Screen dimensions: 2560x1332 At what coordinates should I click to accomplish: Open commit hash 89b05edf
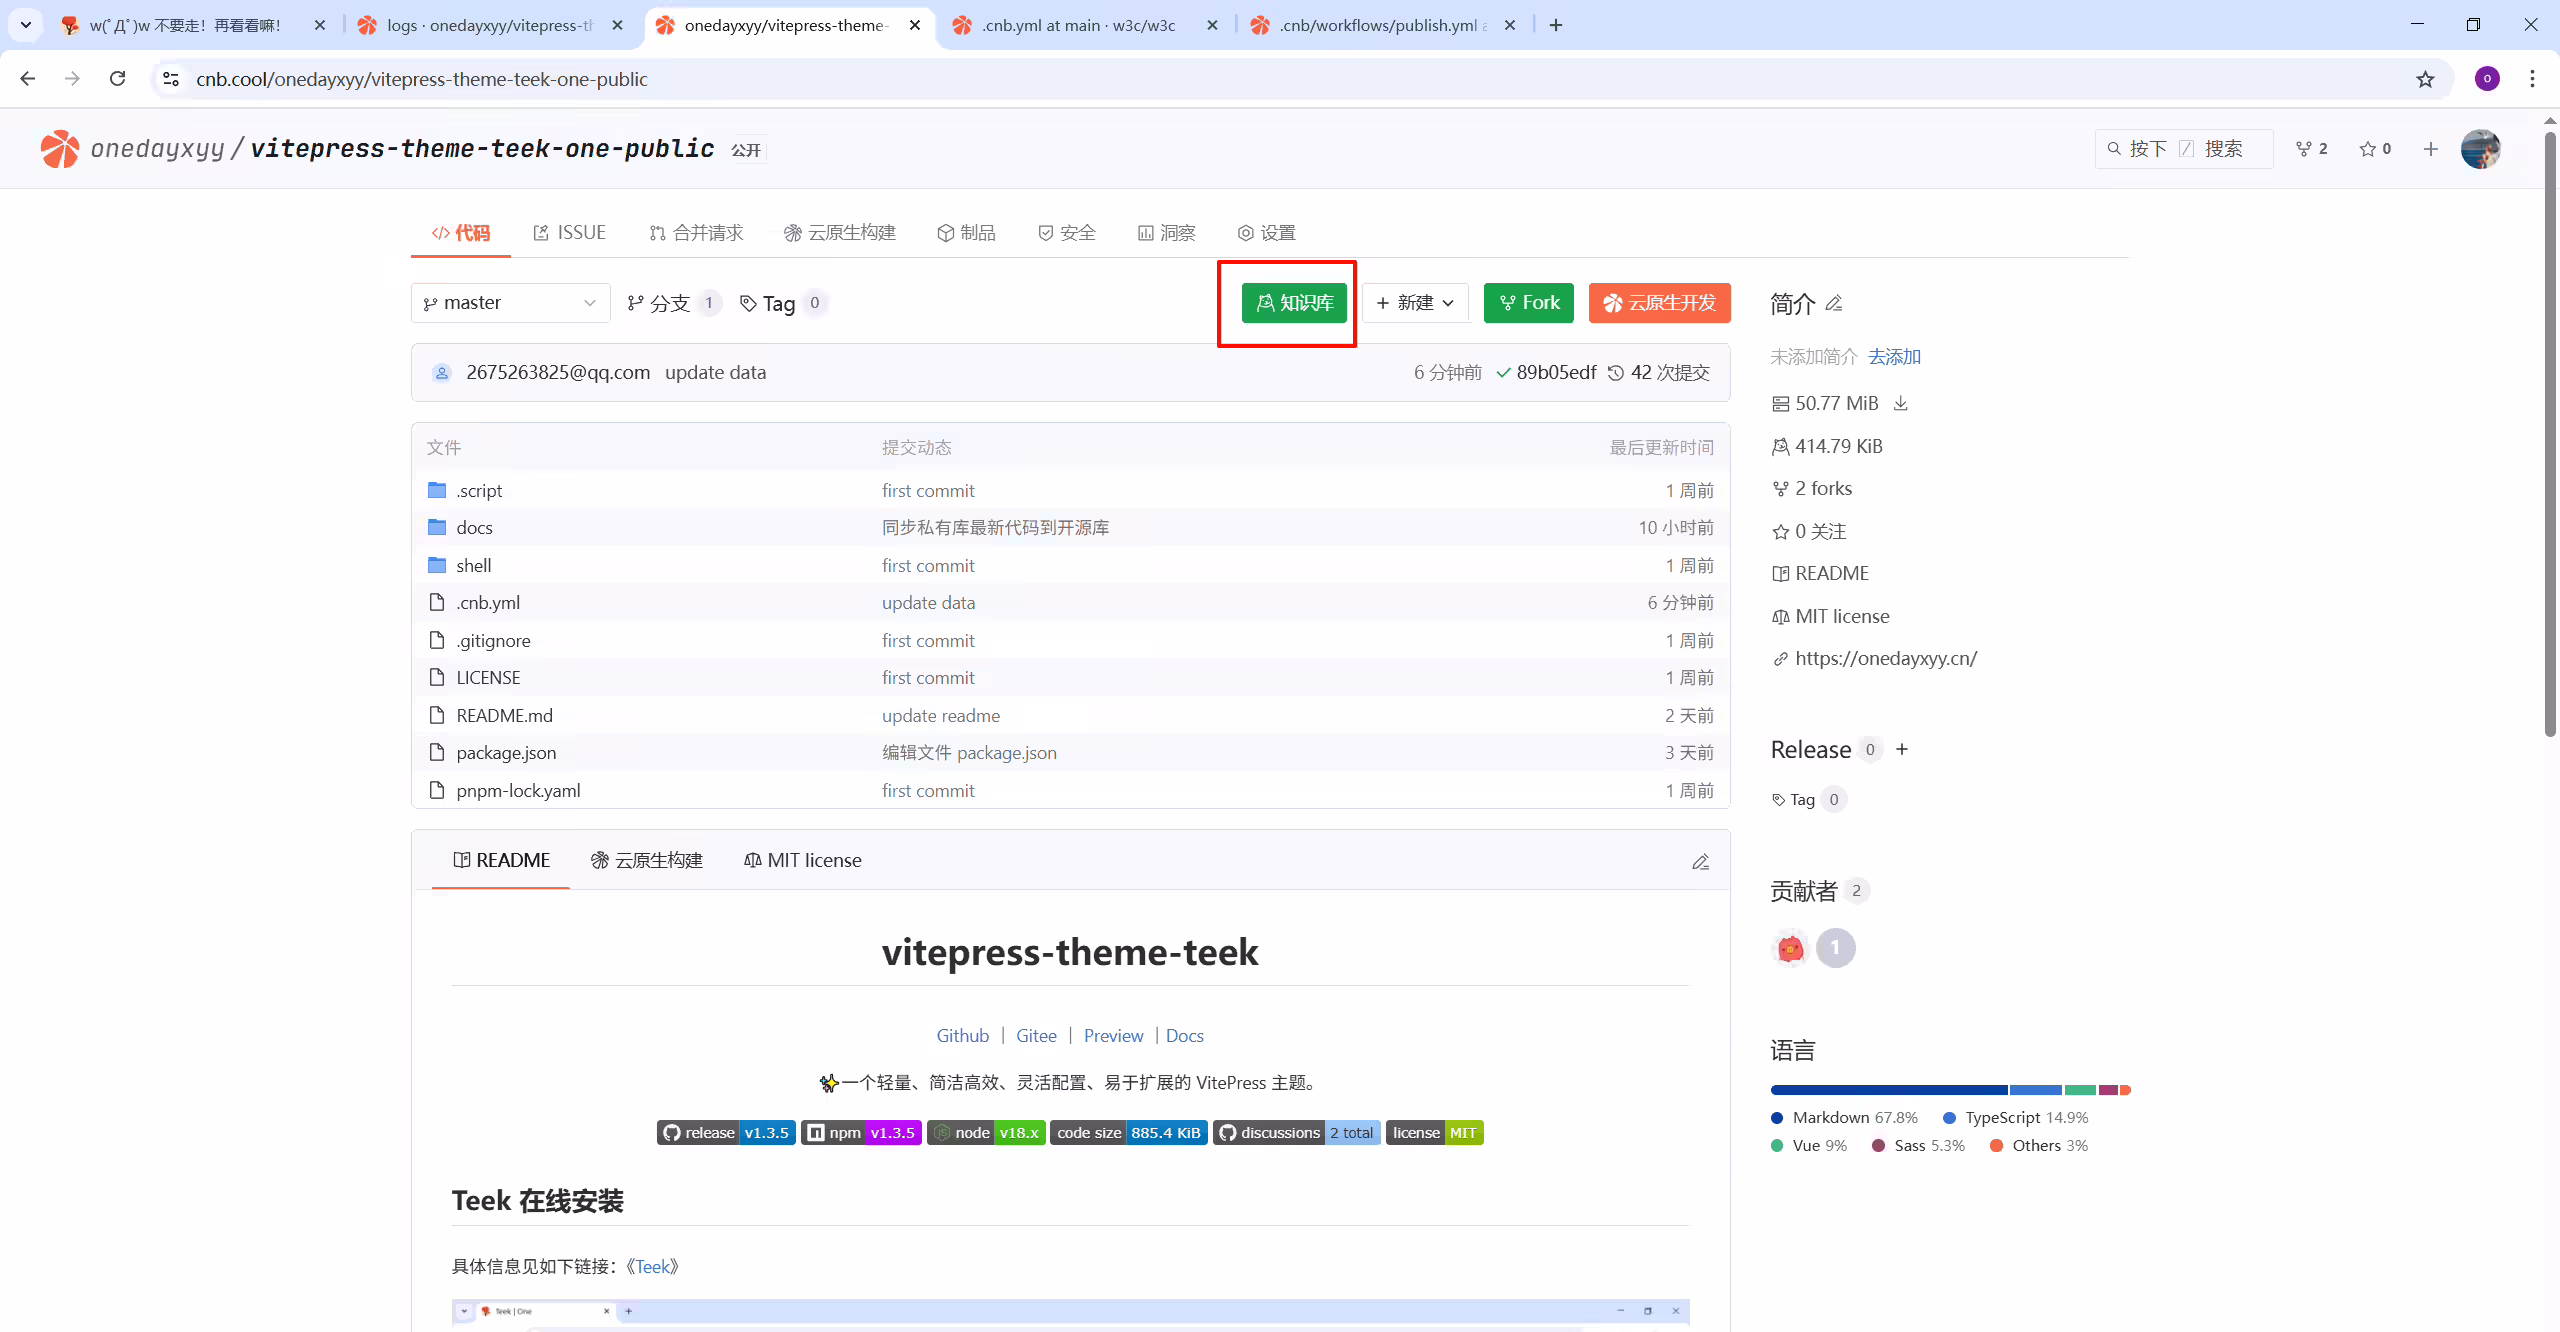(x=1556, y=373)
